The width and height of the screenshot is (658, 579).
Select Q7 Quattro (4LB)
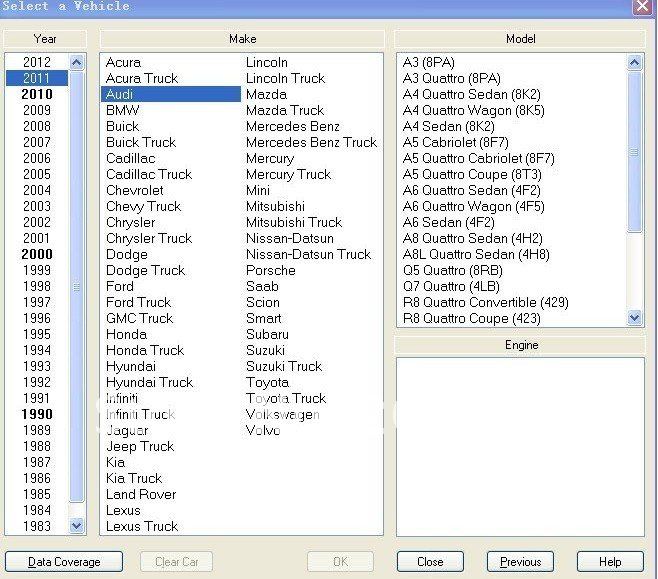451,286
